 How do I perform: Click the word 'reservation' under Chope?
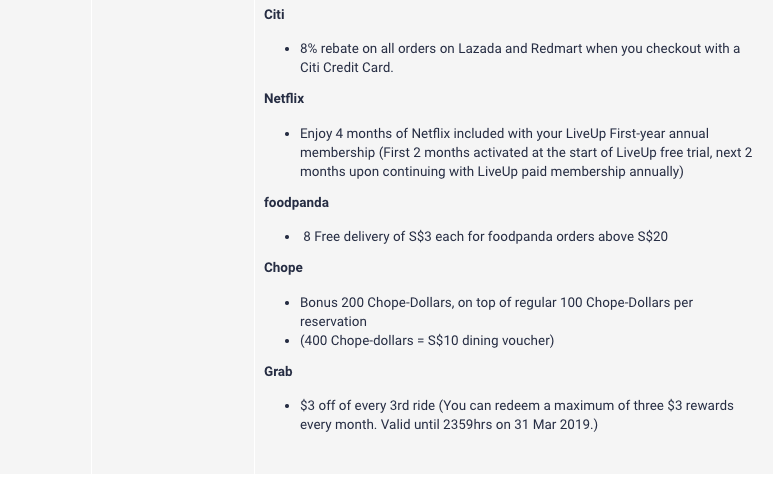[x=333, y=321]
